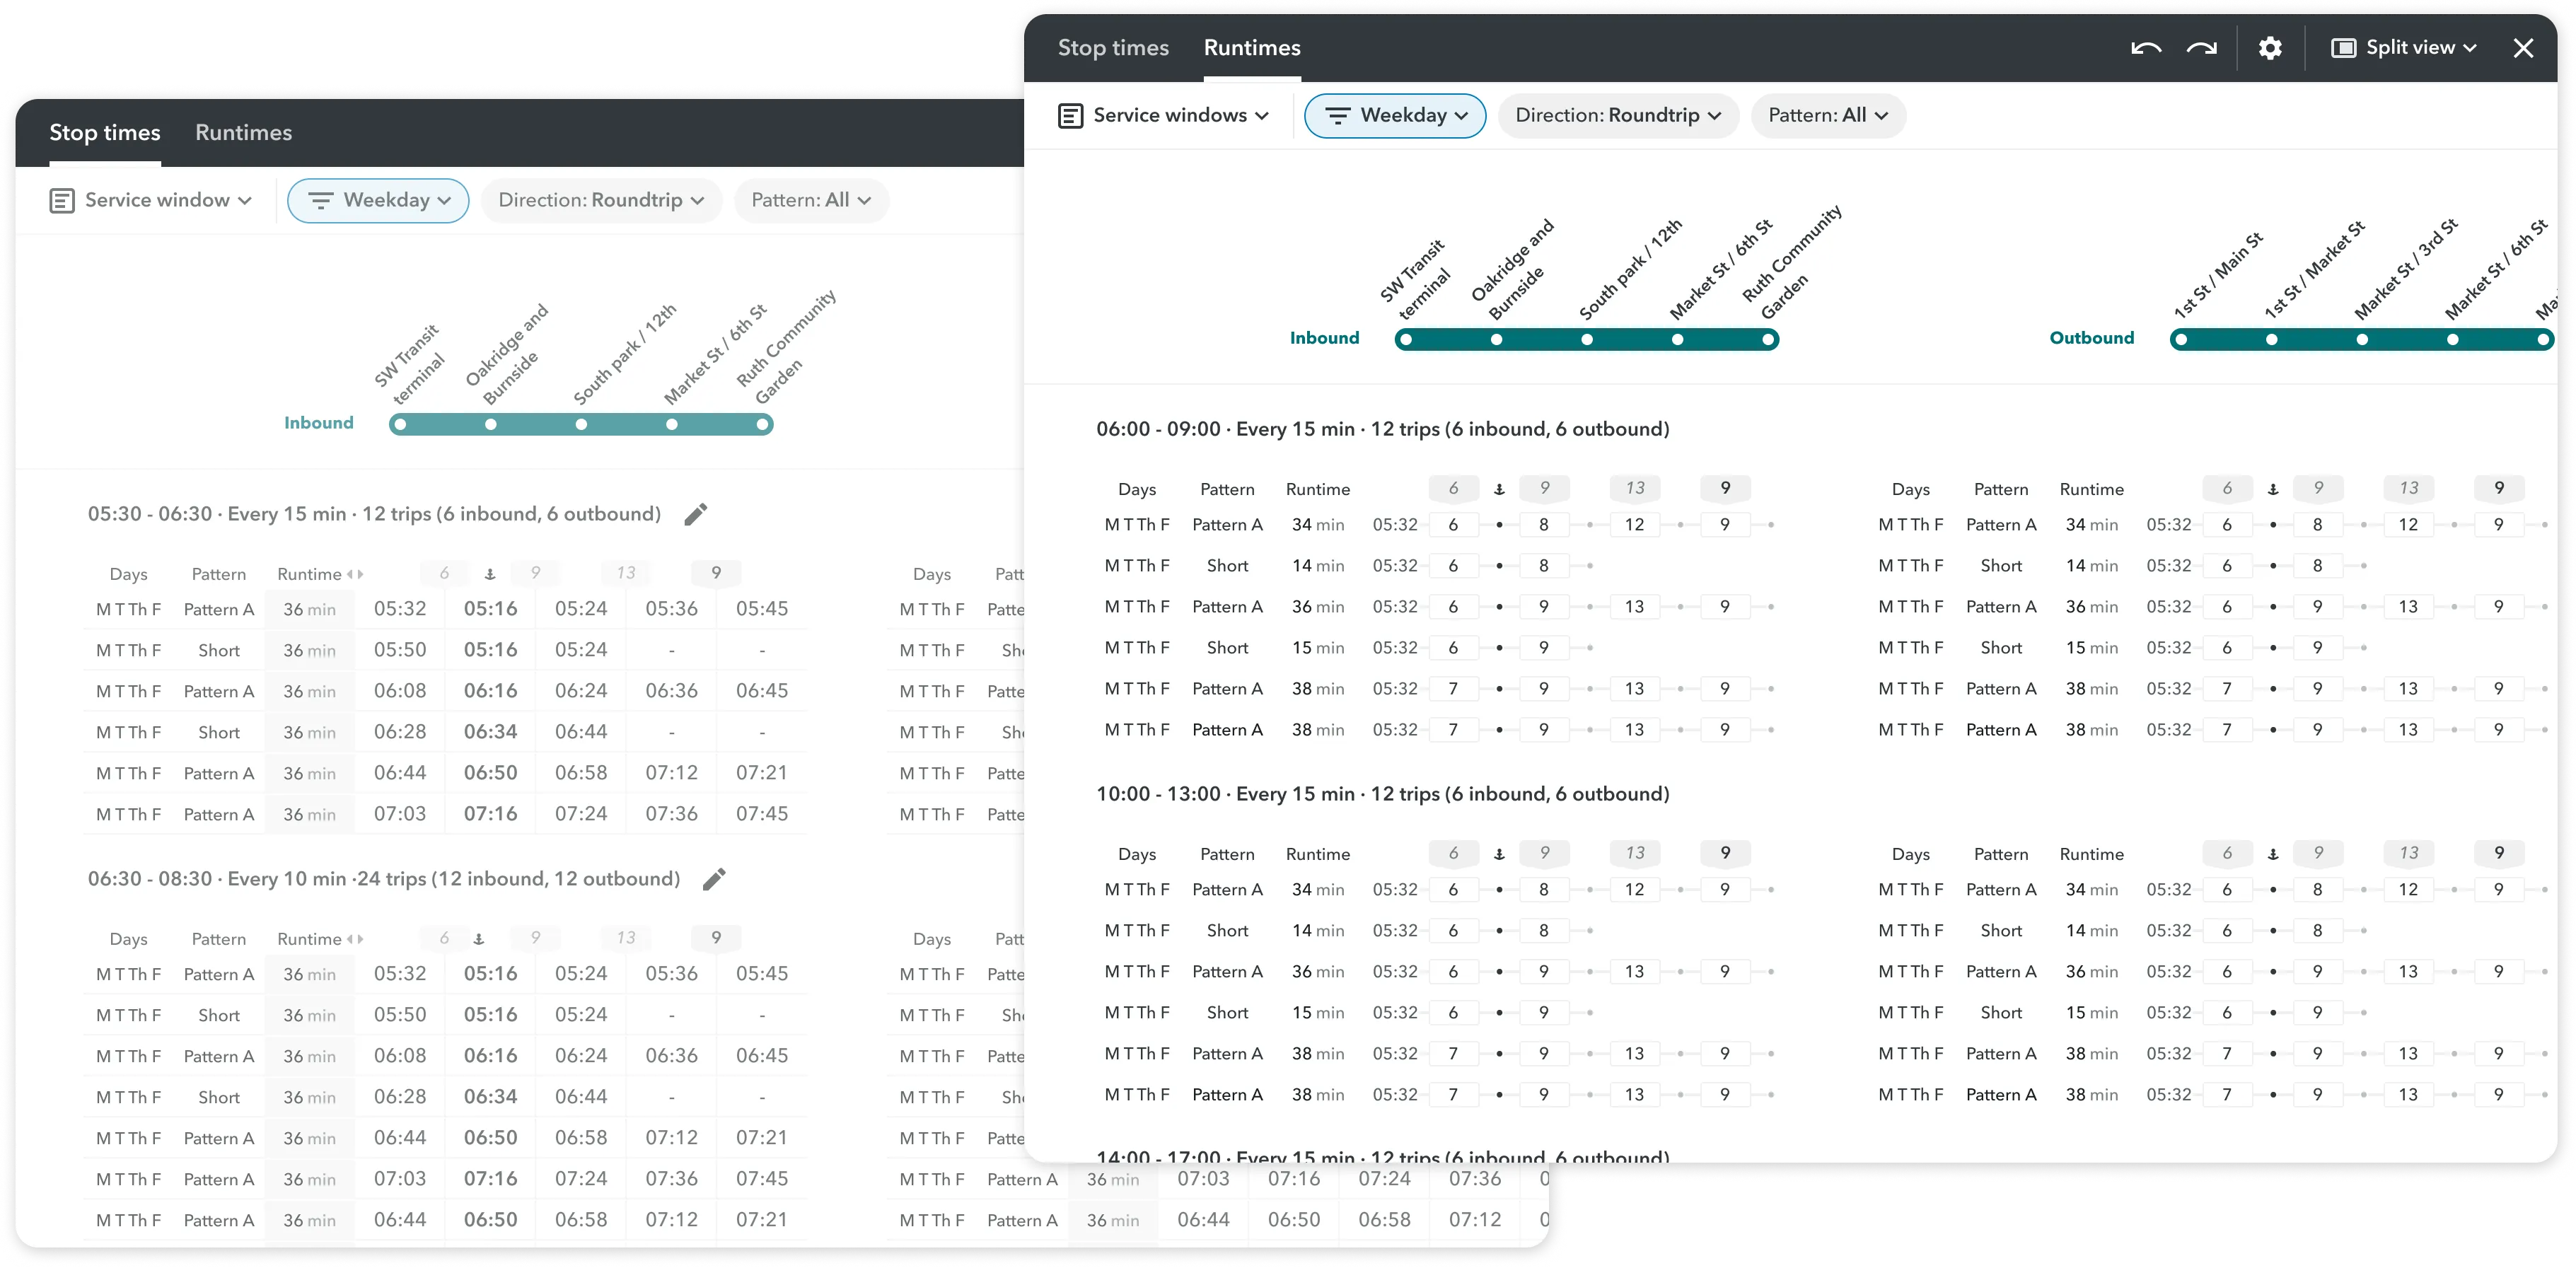Viewport: 2576px width, 1268px height.
Task: Click 34 min runtime in first 06:00 - 09:00 inbound row
Action: pyautogui.click(x=1317, y=525)
